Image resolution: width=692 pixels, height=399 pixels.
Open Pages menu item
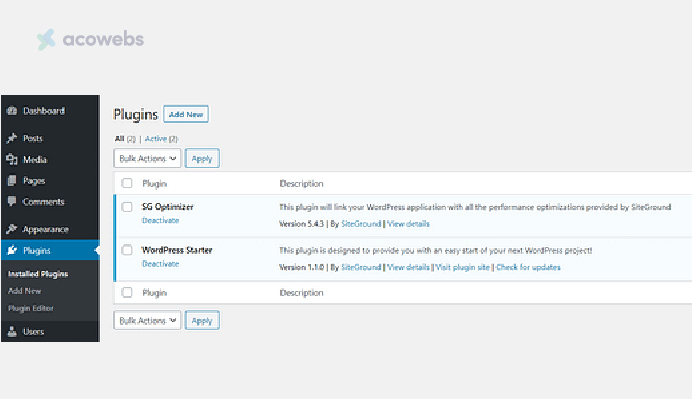pos(50,181)
